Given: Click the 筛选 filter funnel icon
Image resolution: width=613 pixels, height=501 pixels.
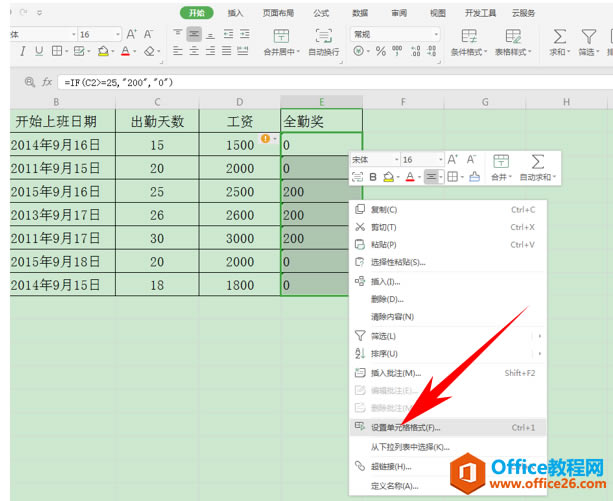Looking at the screenshot, I should click(588, 36).
